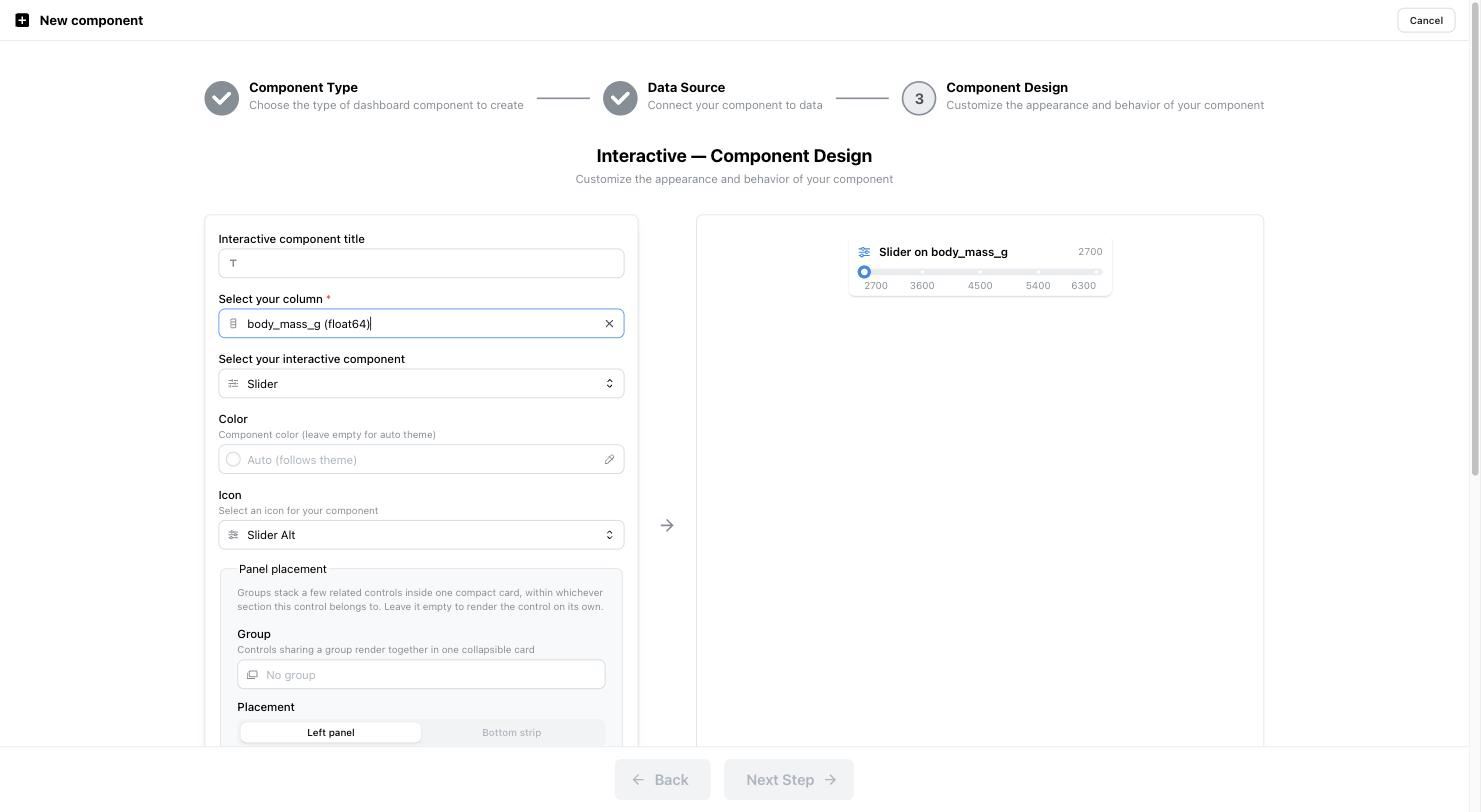Image resolution: width=1481 pixels, height=812 pixels.
Task: Click the 2700 current value in preview
Action: pos(1090,252)
